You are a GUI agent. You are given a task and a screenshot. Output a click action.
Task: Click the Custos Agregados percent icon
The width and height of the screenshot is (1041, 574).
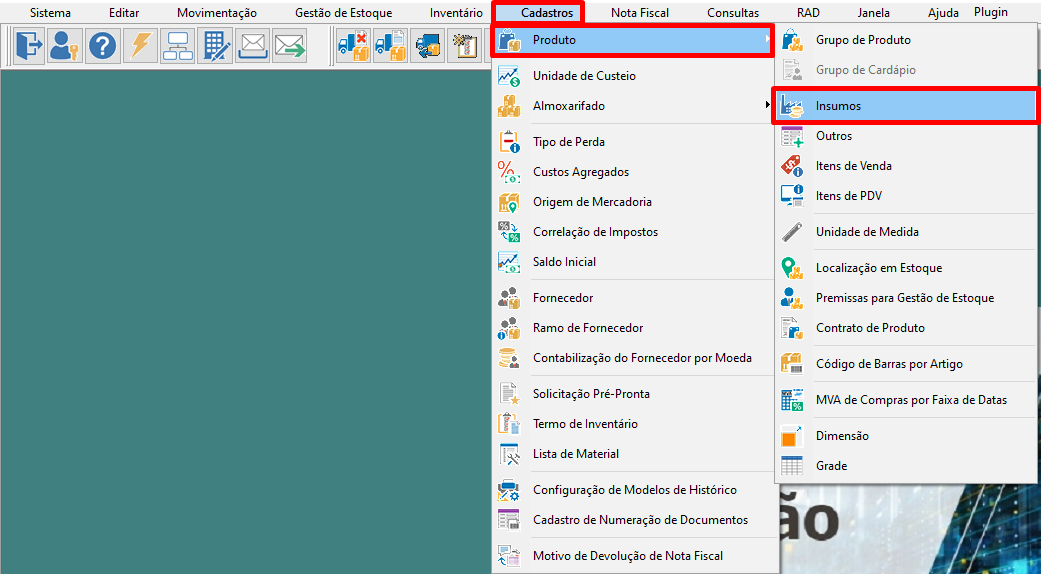coord(509,171)
